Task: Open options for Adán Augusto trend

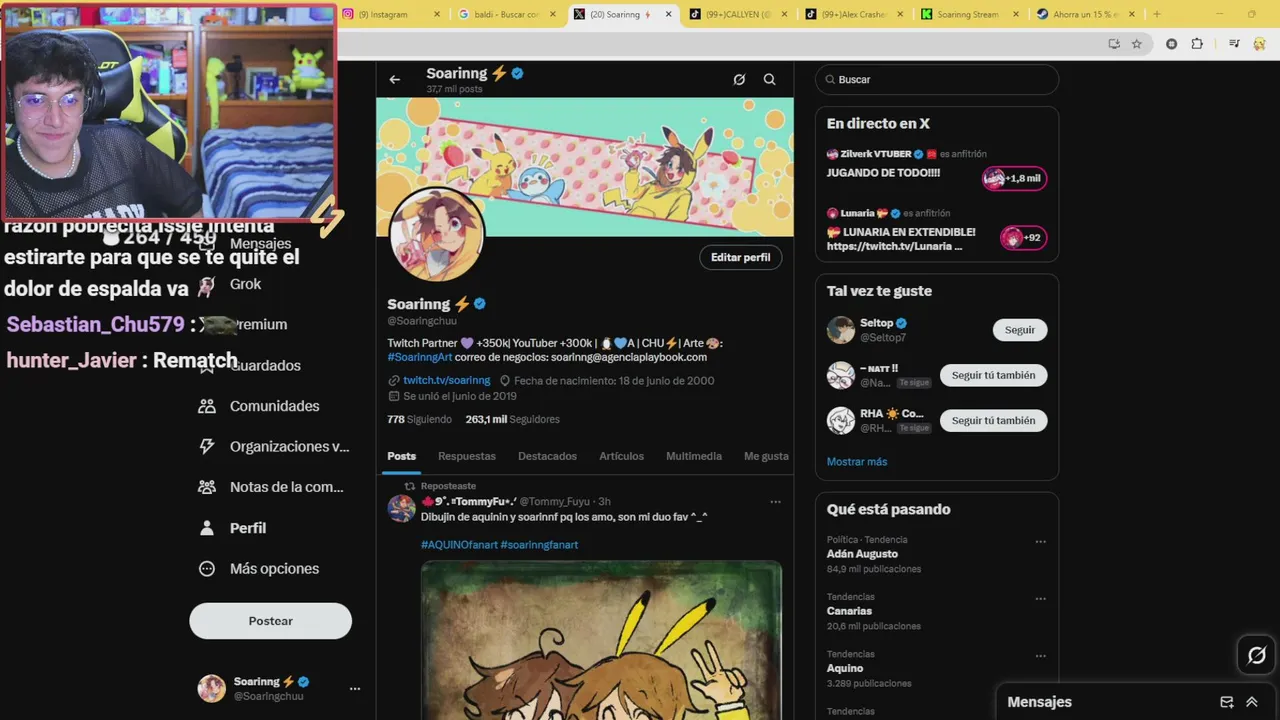Action: [1040, 542]
